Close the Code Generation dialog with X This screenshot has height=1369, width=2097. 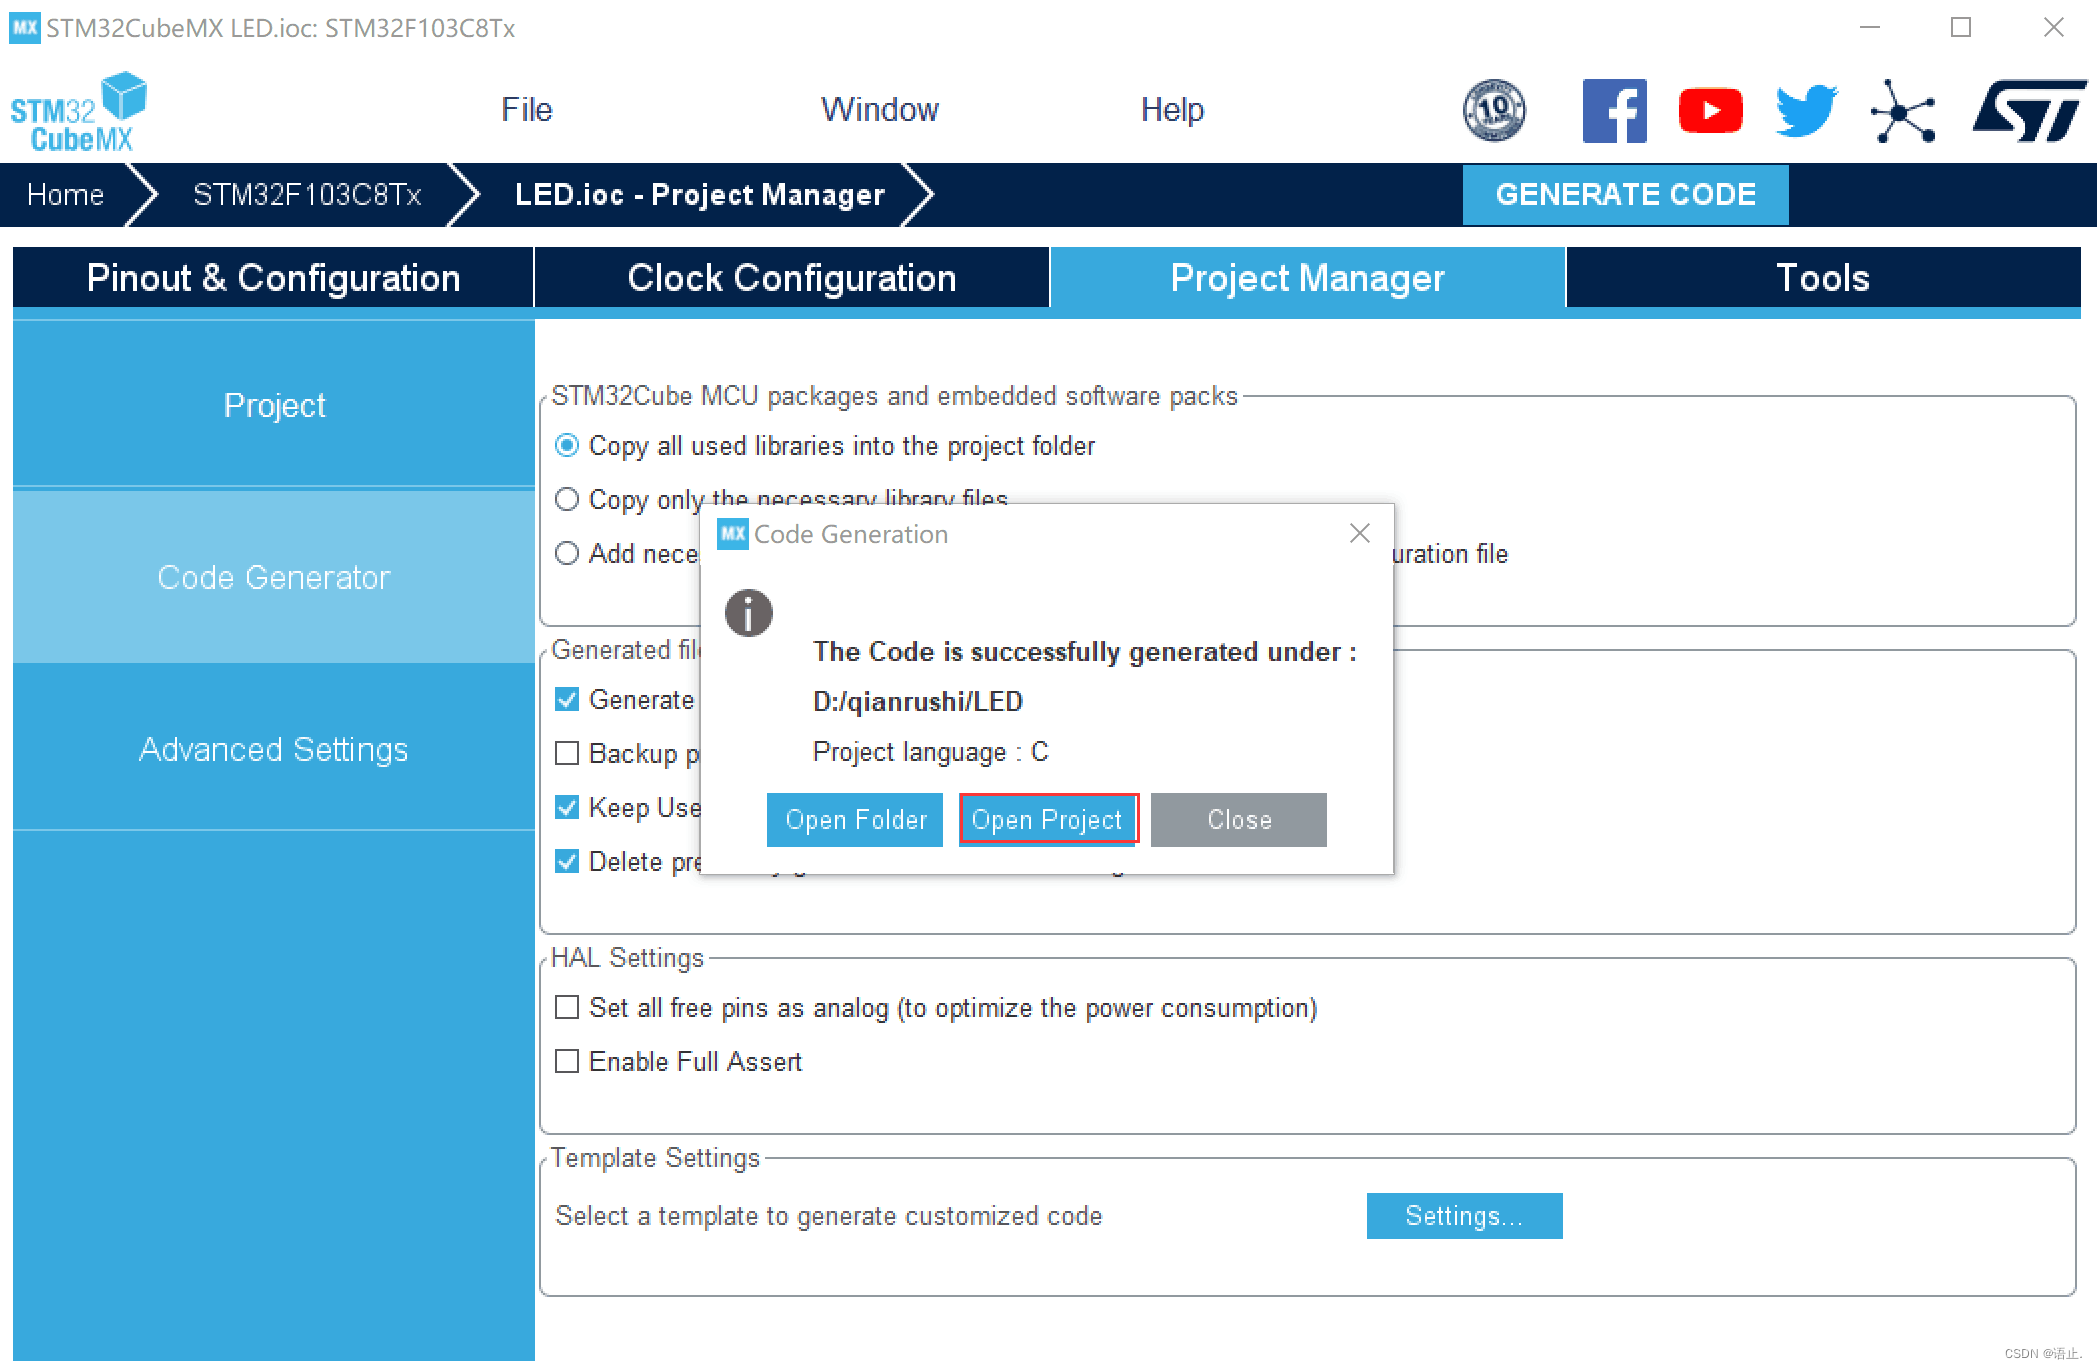click(1359, 533)
